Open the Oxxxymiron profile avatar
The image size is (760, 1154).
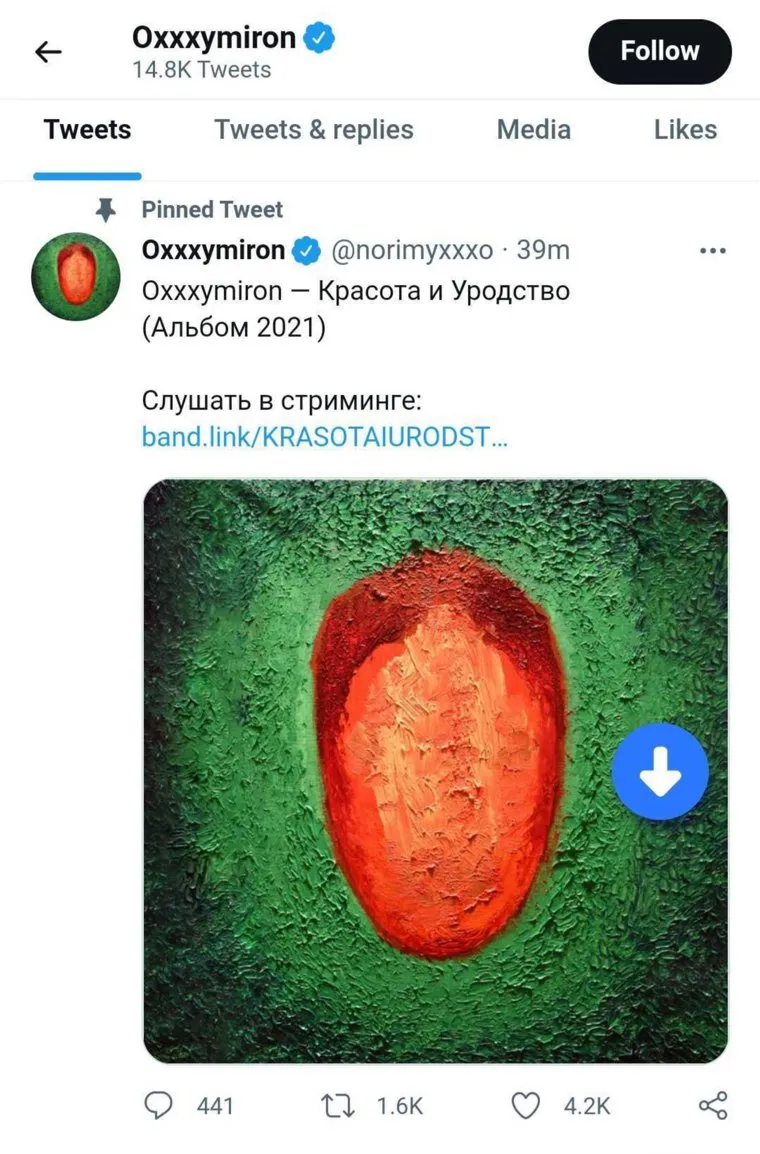(x=76, y=276)
